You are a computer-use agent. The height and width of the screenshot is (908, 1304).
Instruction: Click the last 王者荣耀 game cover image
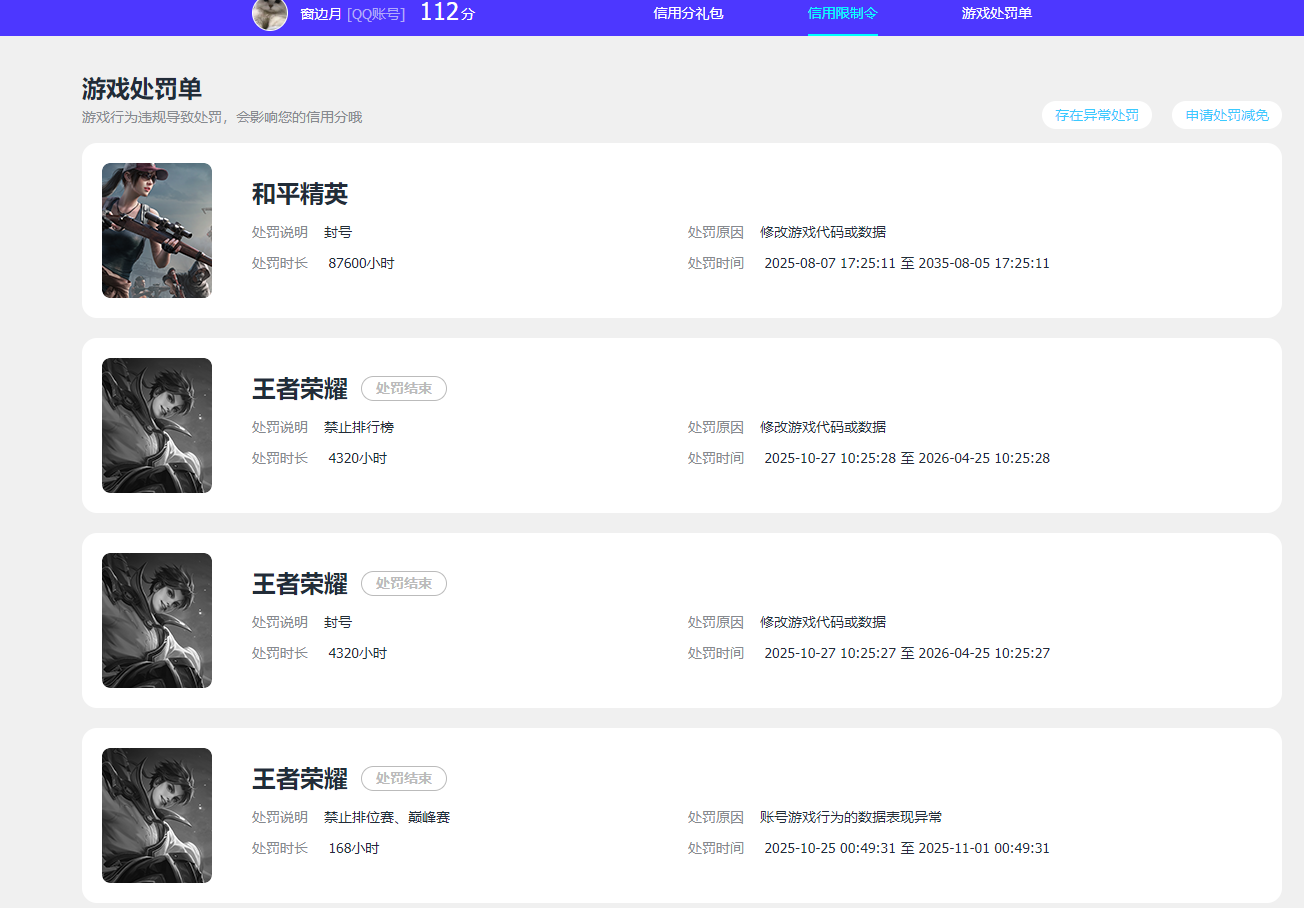(x=156, y=815)
